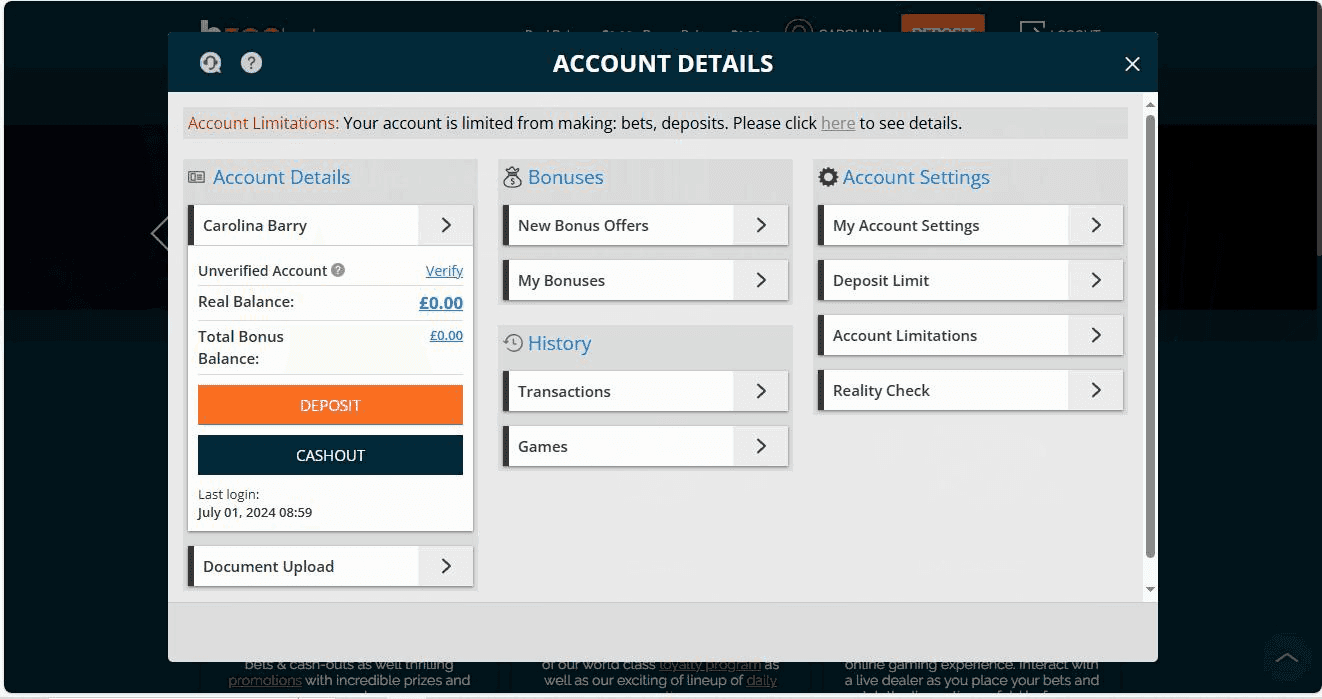This screenshot has width=1322, height=699.
Task: Click the help question mark icon
Action: (251, 62)
